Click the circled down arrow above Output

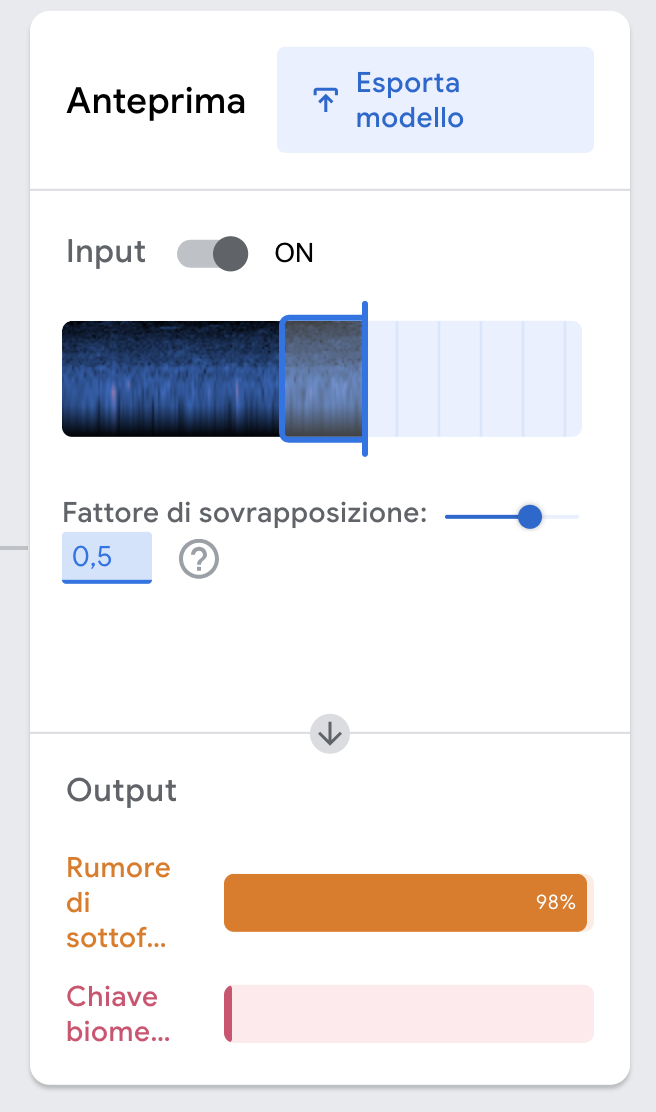click(330, 734)
